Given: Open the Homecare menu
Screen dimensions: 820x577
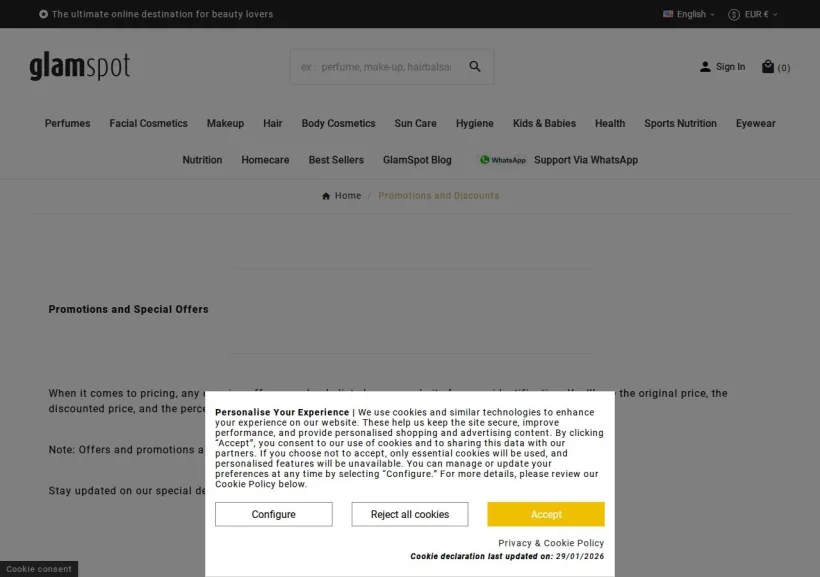Looking at the screenshot, I should pyautogui.click(x=265, y=160).
